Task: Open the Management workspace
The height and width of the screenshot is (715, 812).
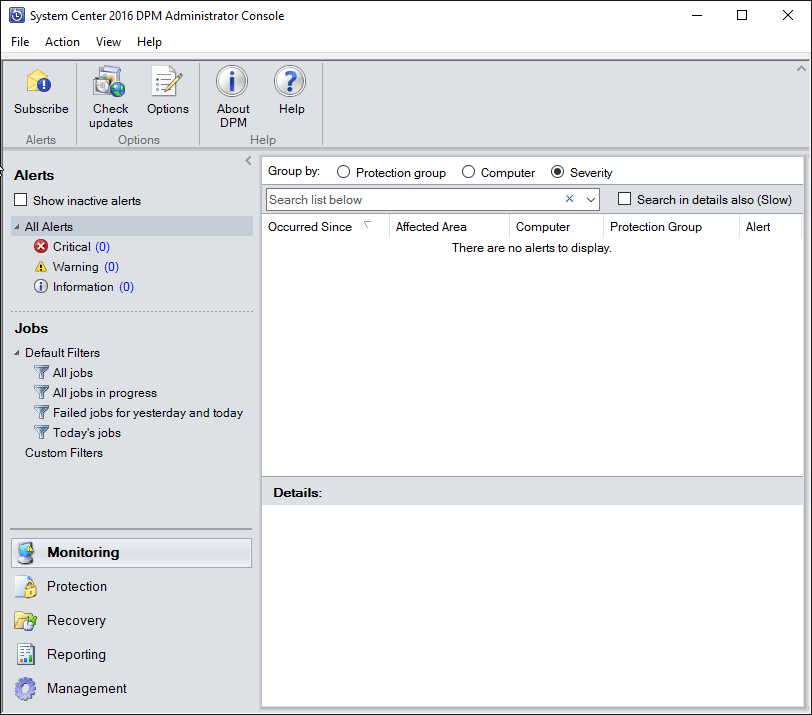Action: pyautogui.click(x=132, y=689)
